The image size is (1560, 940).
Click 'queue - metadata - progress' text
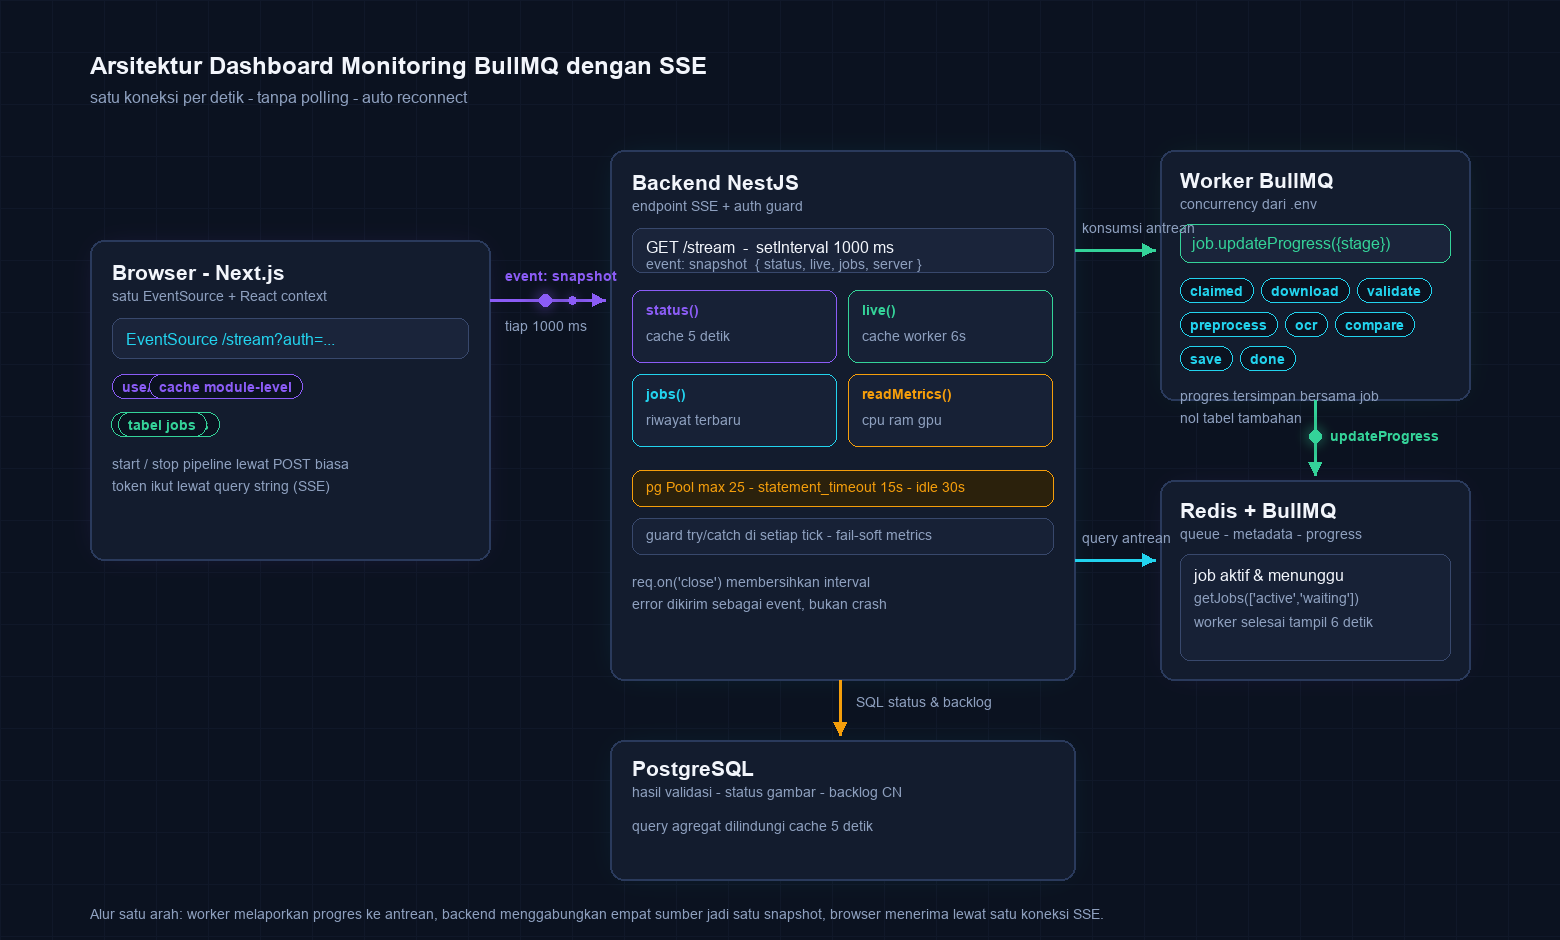pos(1271,534)
